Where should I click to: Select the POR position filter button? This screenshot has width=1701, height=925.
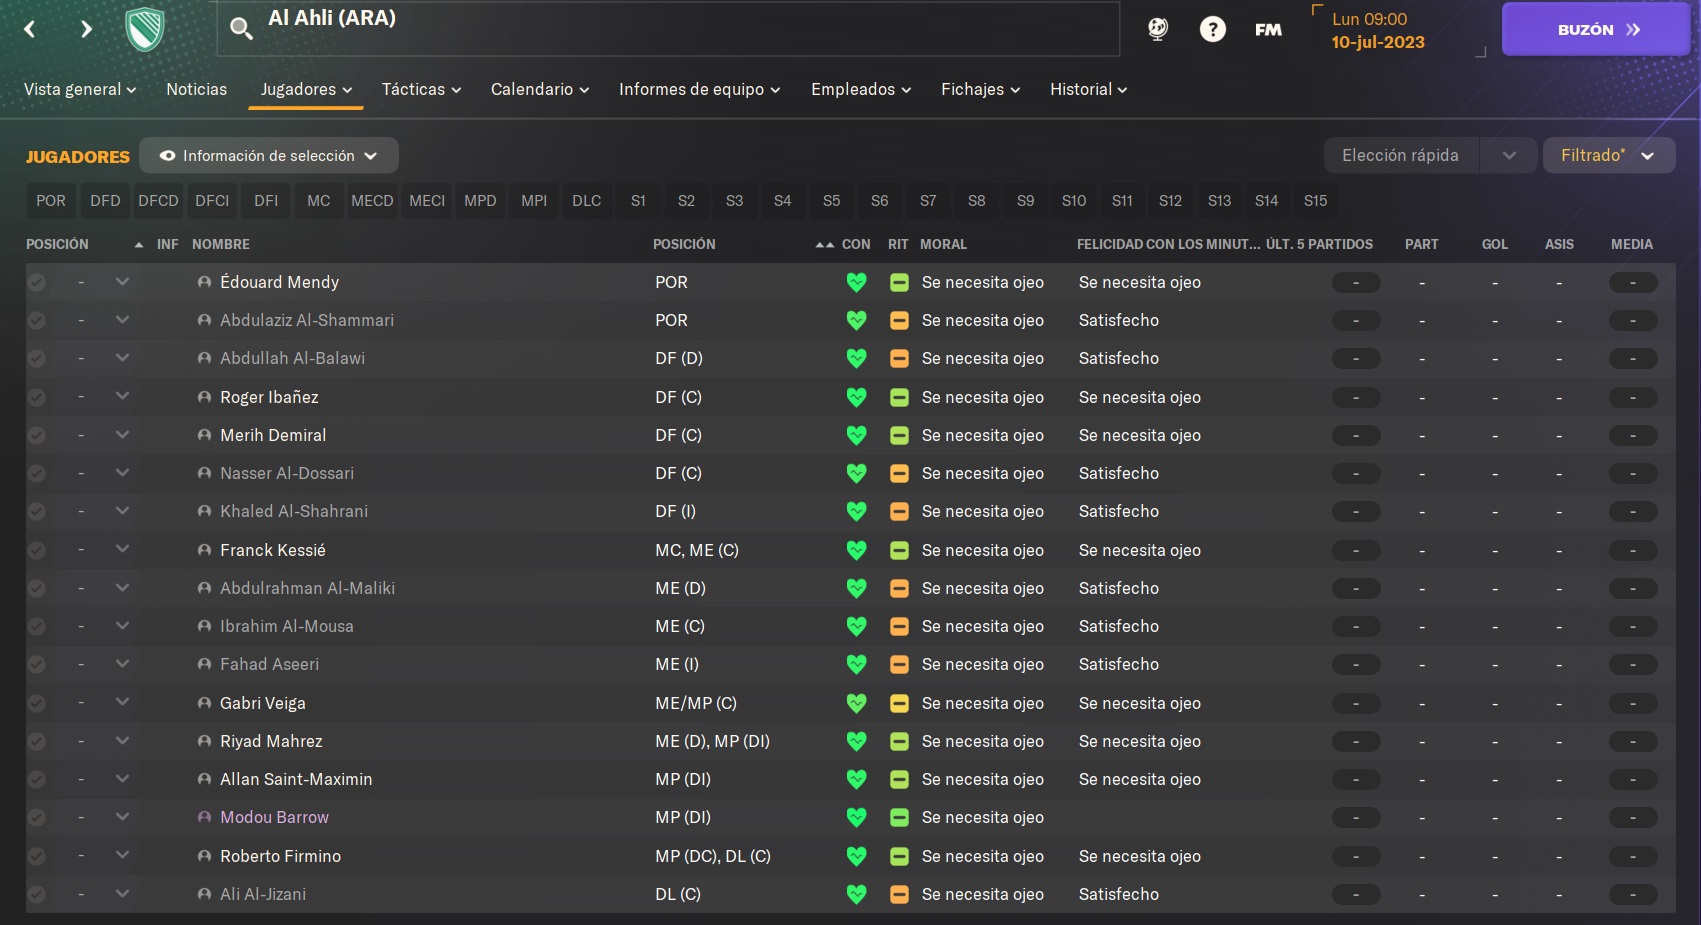51,201
